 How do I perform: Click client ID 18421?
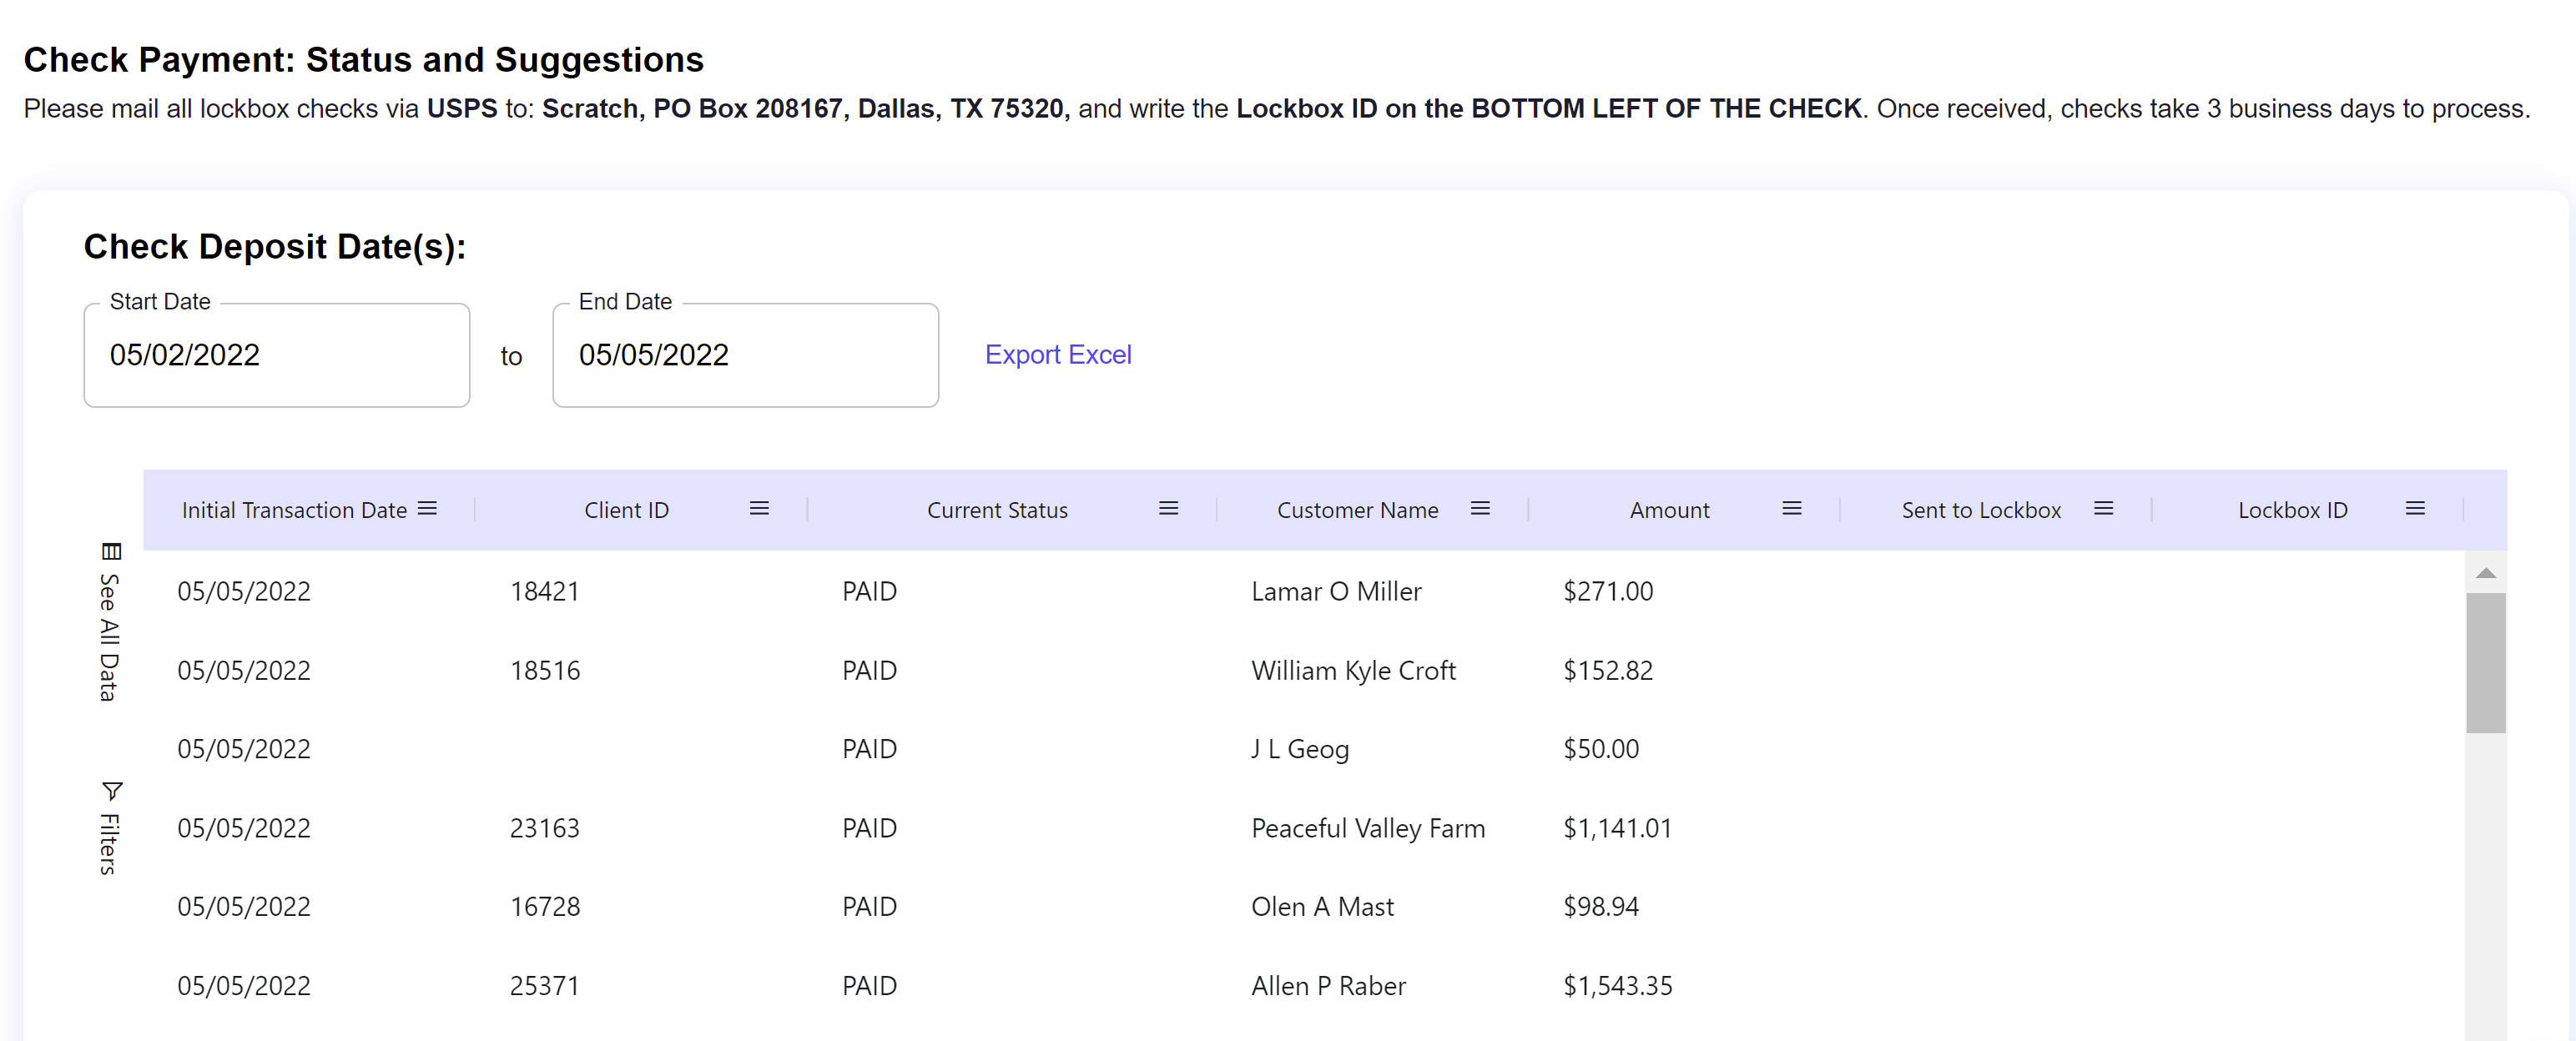click(x=545, y=591)
